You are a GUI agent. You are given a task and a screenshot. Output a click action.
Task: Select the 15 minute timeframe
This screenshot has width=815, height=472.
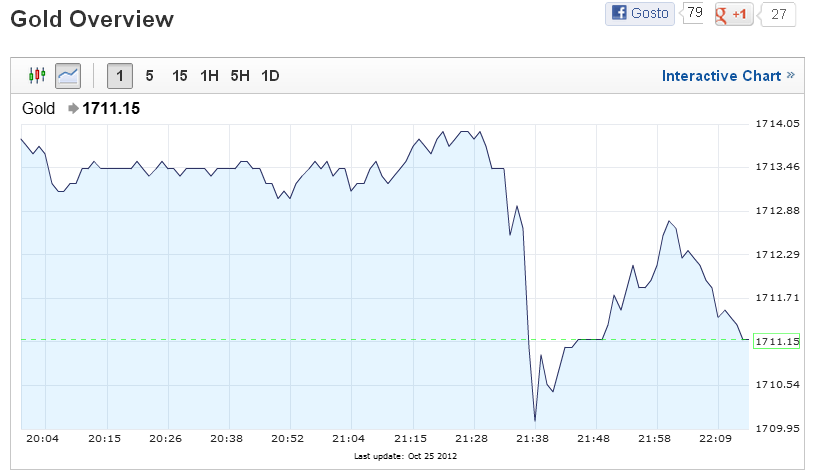[x=179, y=76]
